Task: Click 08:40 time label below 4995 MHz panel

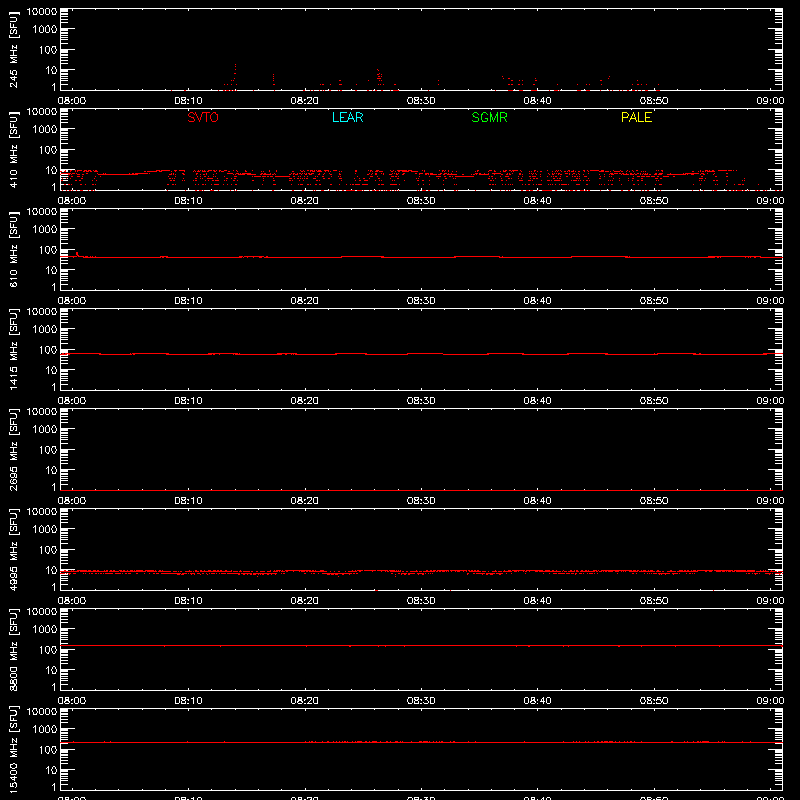Action: coord(537,601)
